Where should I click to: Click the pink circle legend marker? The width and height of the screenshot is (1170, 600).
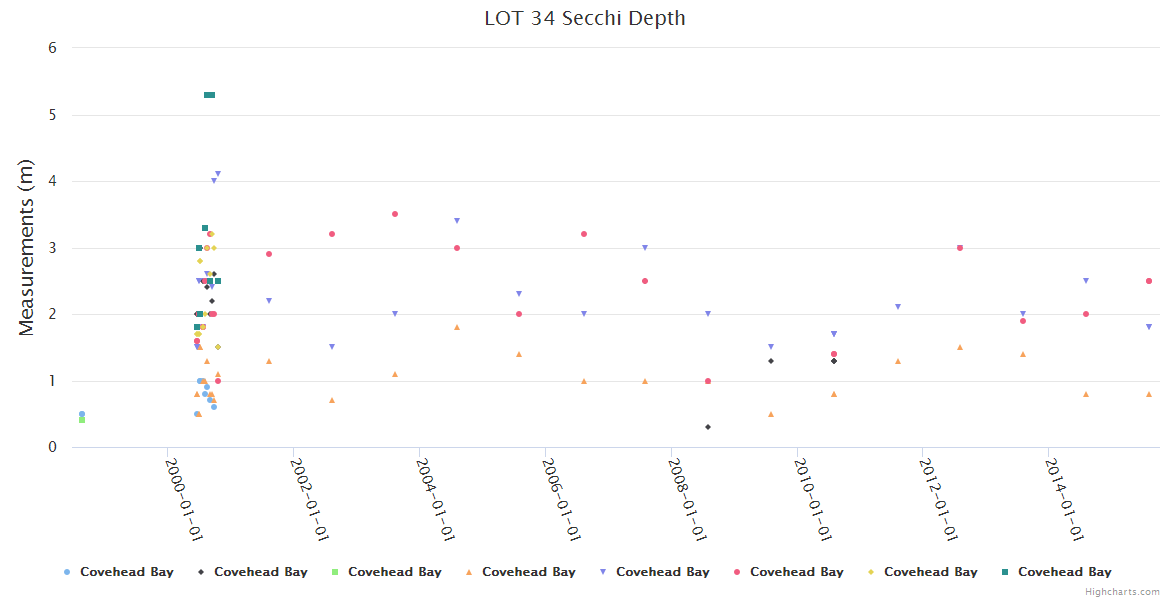[x=737, y=572]
